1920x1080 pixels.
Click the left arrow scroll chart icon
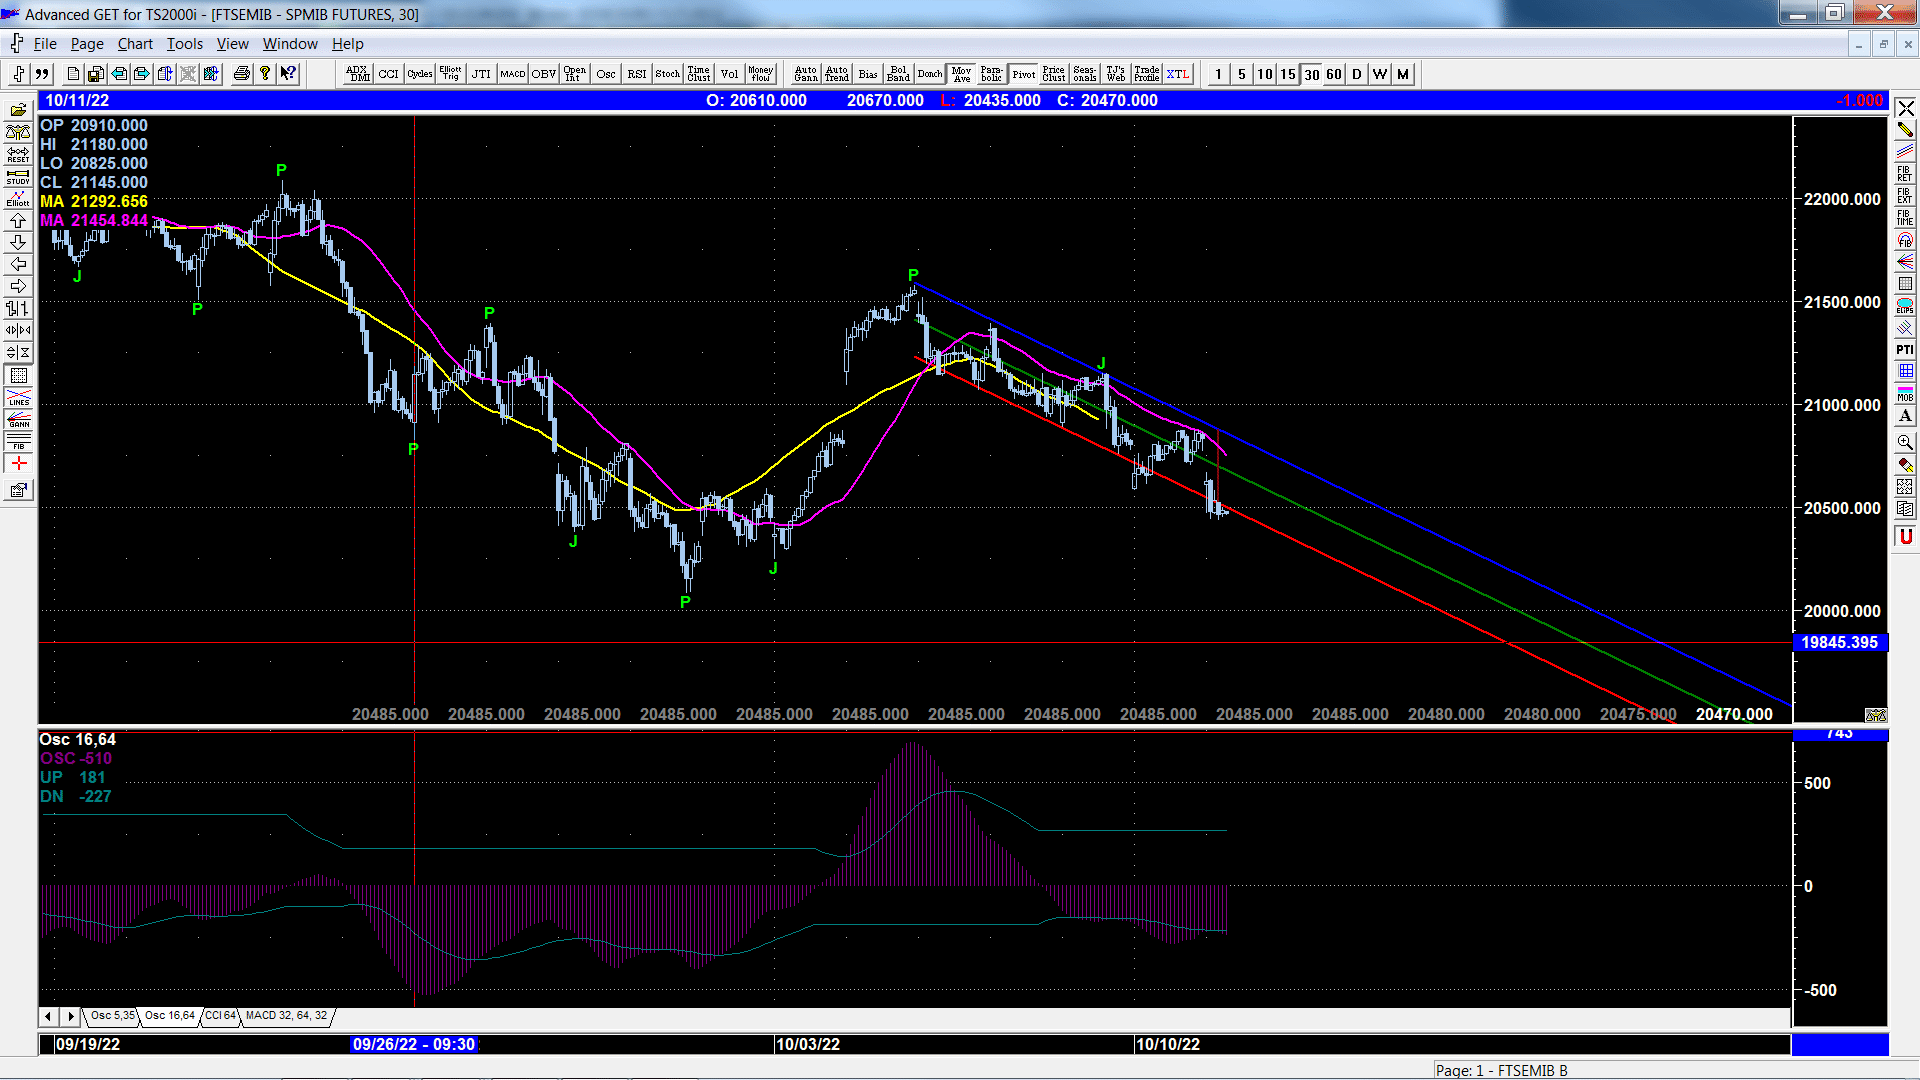18,264
